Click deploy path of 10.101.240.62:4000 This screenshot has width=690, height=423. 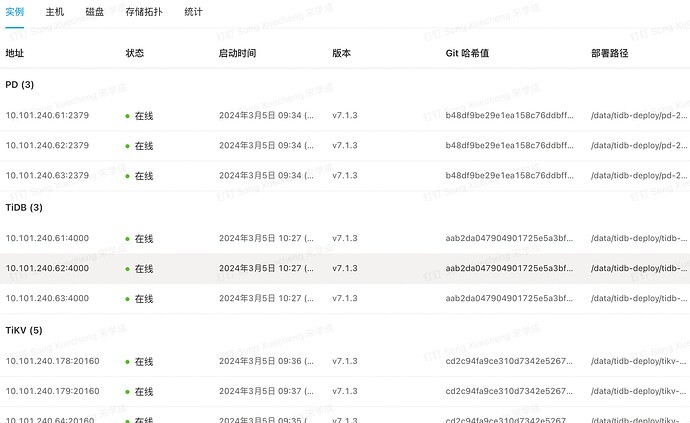tap(639, 268)
